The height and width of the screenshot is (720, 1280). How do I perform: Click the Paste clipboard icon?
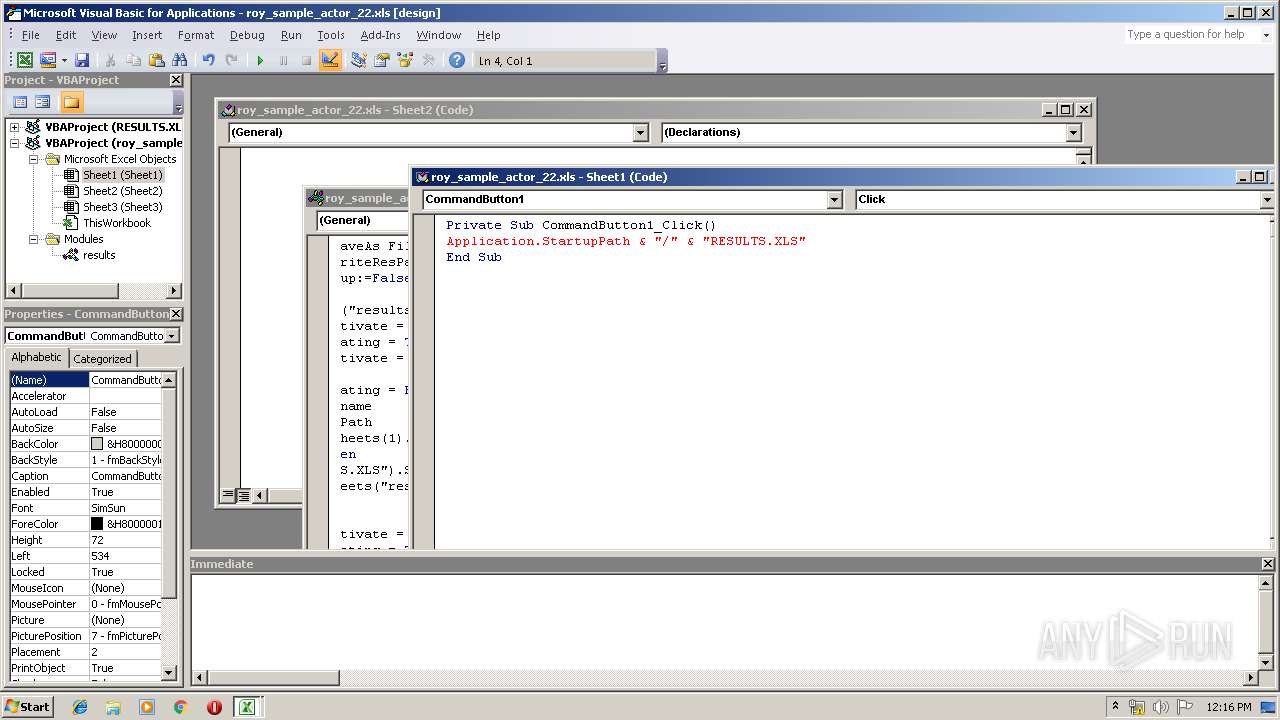[156, 61]
